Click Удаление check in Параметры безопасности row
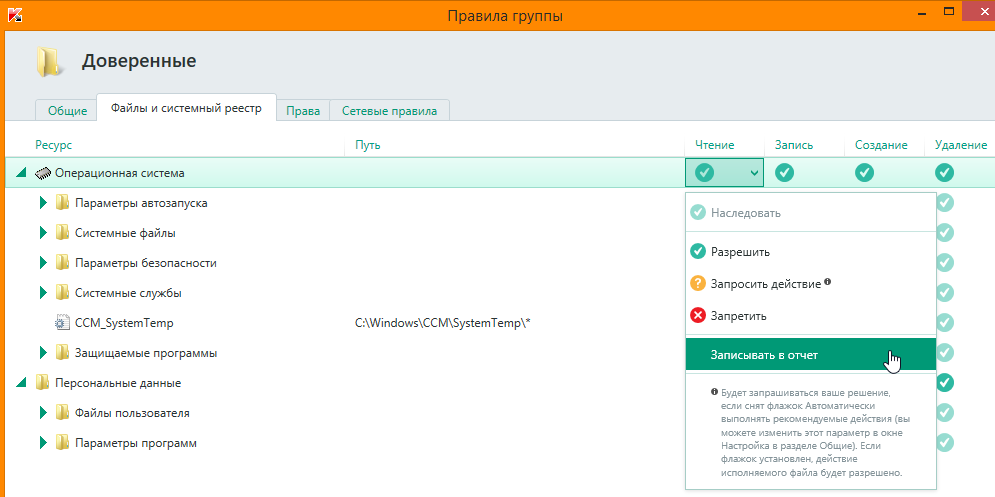The image size is (995, 497). [x=945, y=263]
